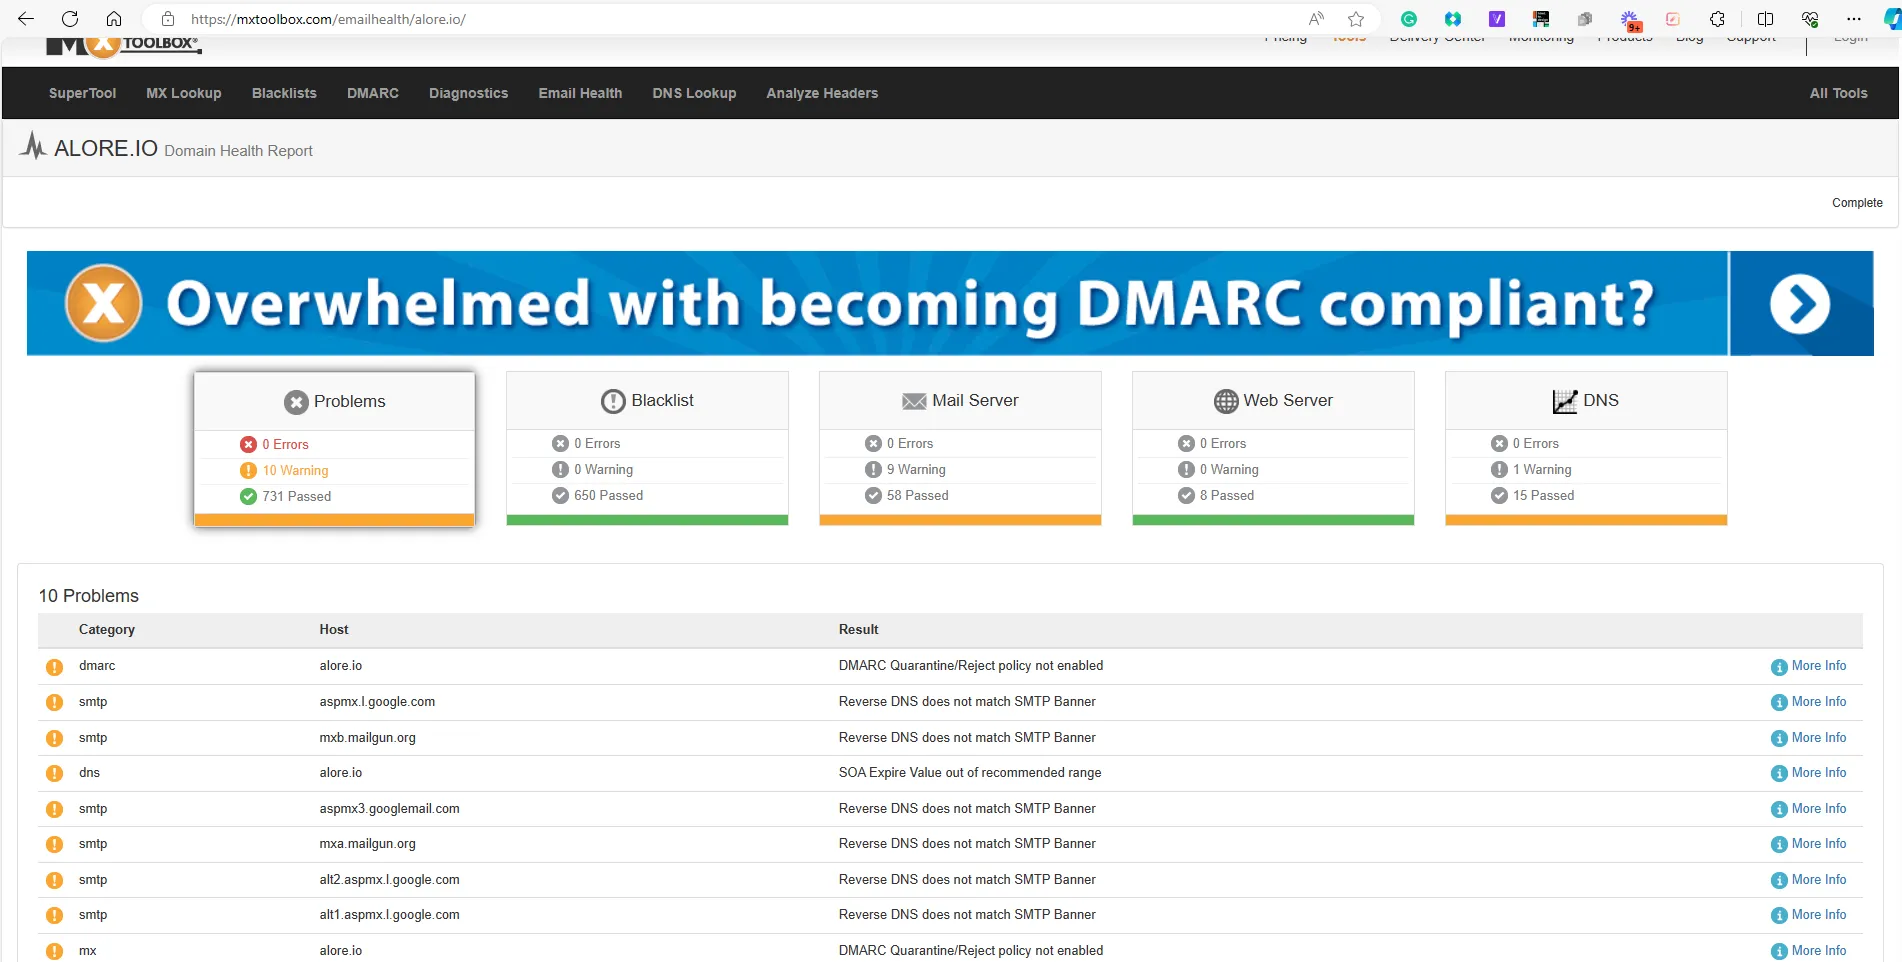Viewport: 1902px width, 962px height.
Task: Click DNS chart icon
Action: (x=1565, y=401)
